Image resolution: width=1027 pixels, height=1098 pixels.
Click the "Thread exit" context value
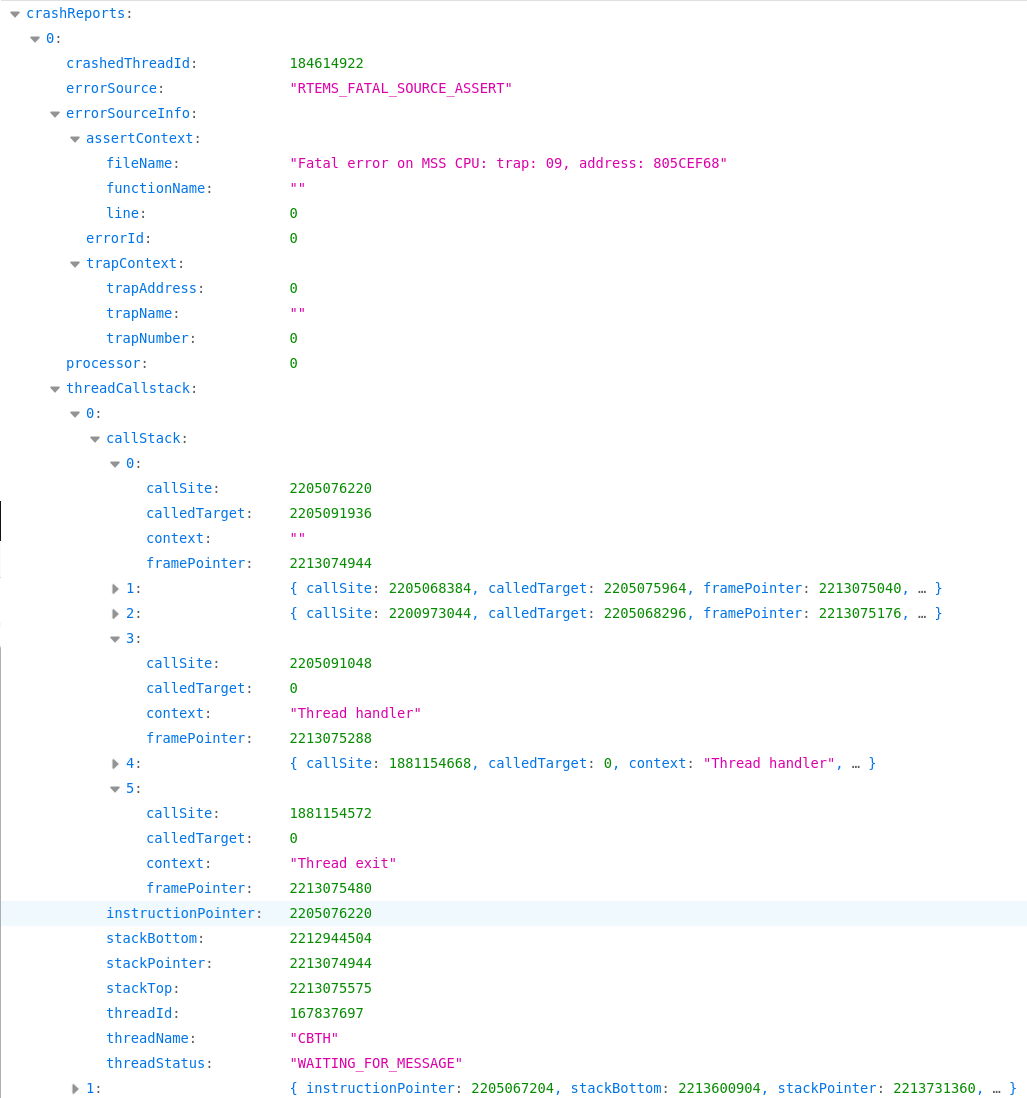pyautogui.click(x=343, y=863)
